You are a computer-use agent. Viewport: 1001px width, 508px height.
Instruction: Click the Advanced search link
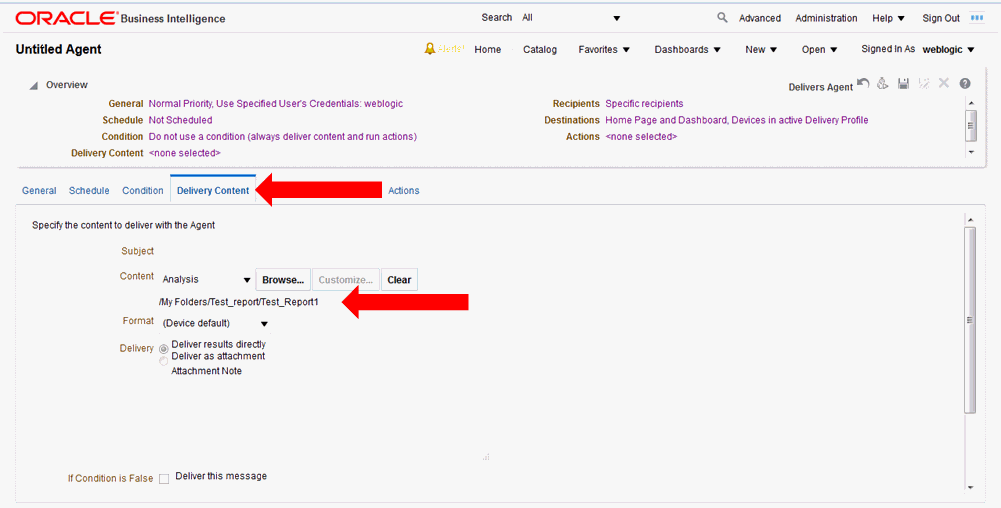point(760,19)
